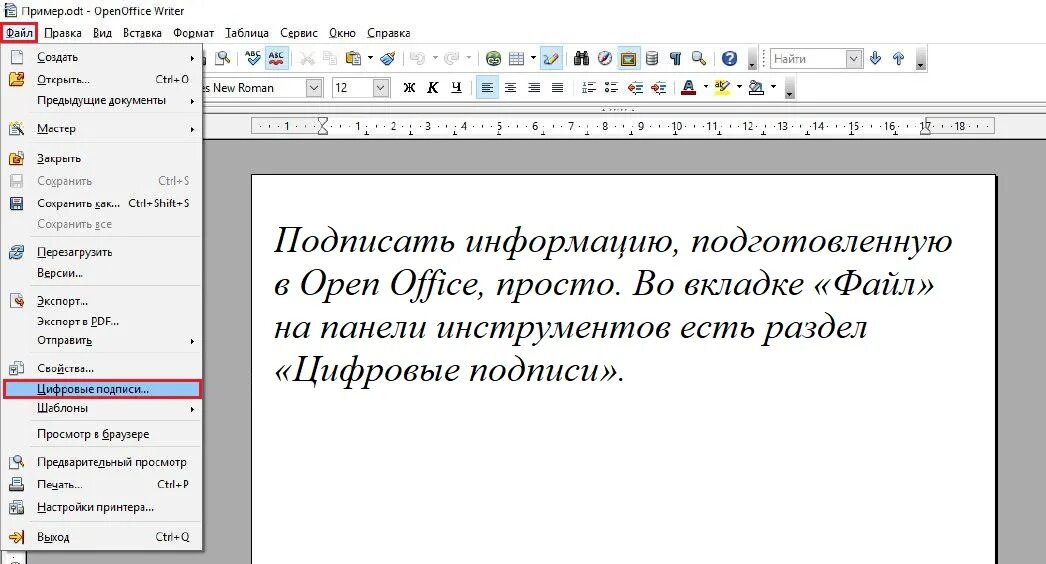This screenshot has height=564, width=1046.
Task: Toggle underline with Ч button
Action: tap(456, 87)
